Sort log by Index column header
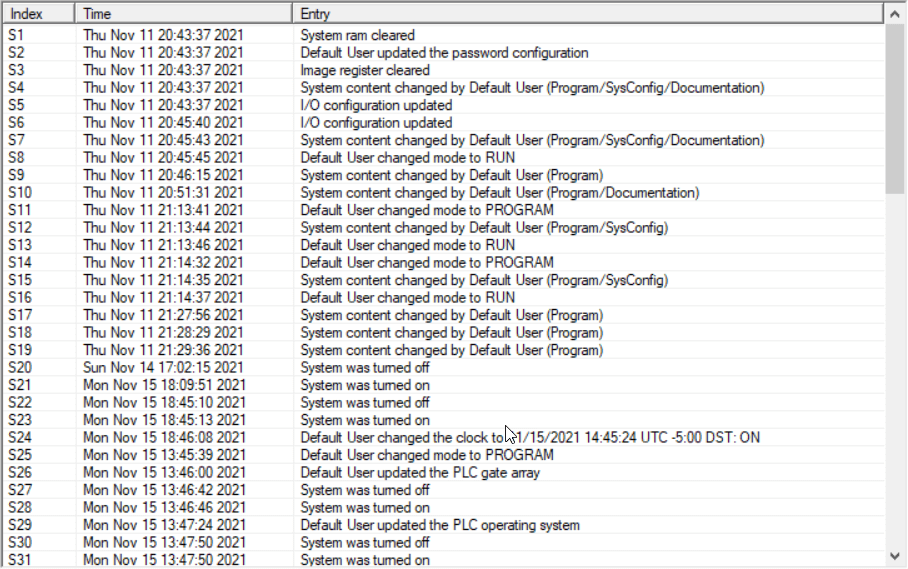This screenshot has height=569, width=908. point(38,14)
